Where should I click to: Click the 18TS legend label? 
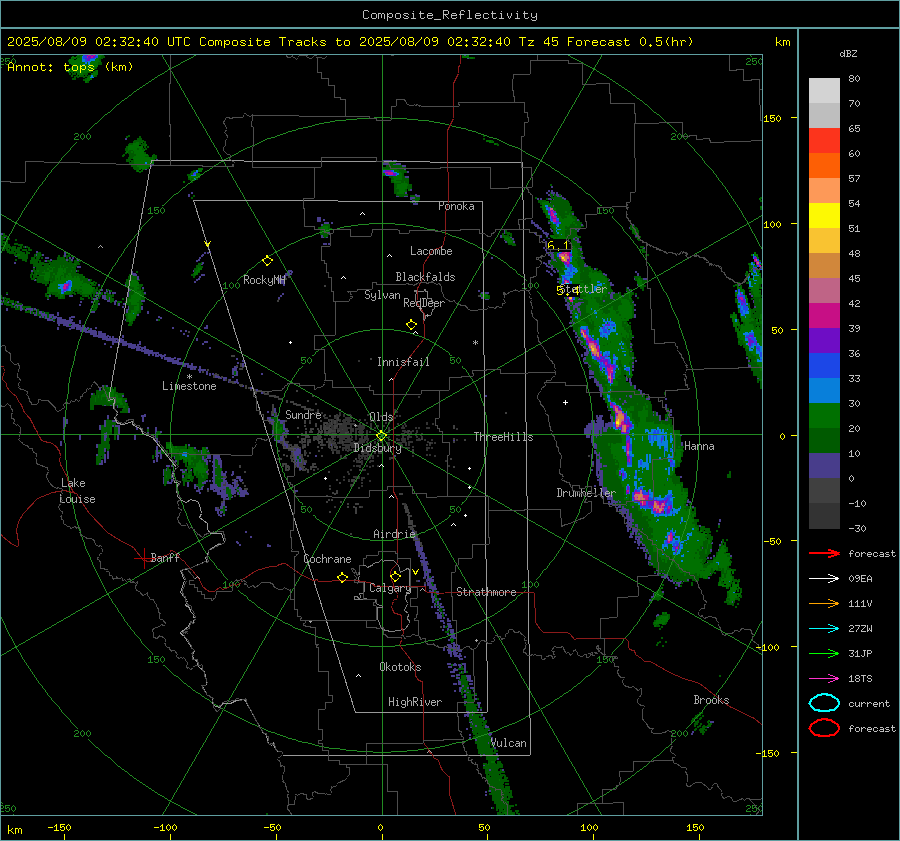point(860,679)
